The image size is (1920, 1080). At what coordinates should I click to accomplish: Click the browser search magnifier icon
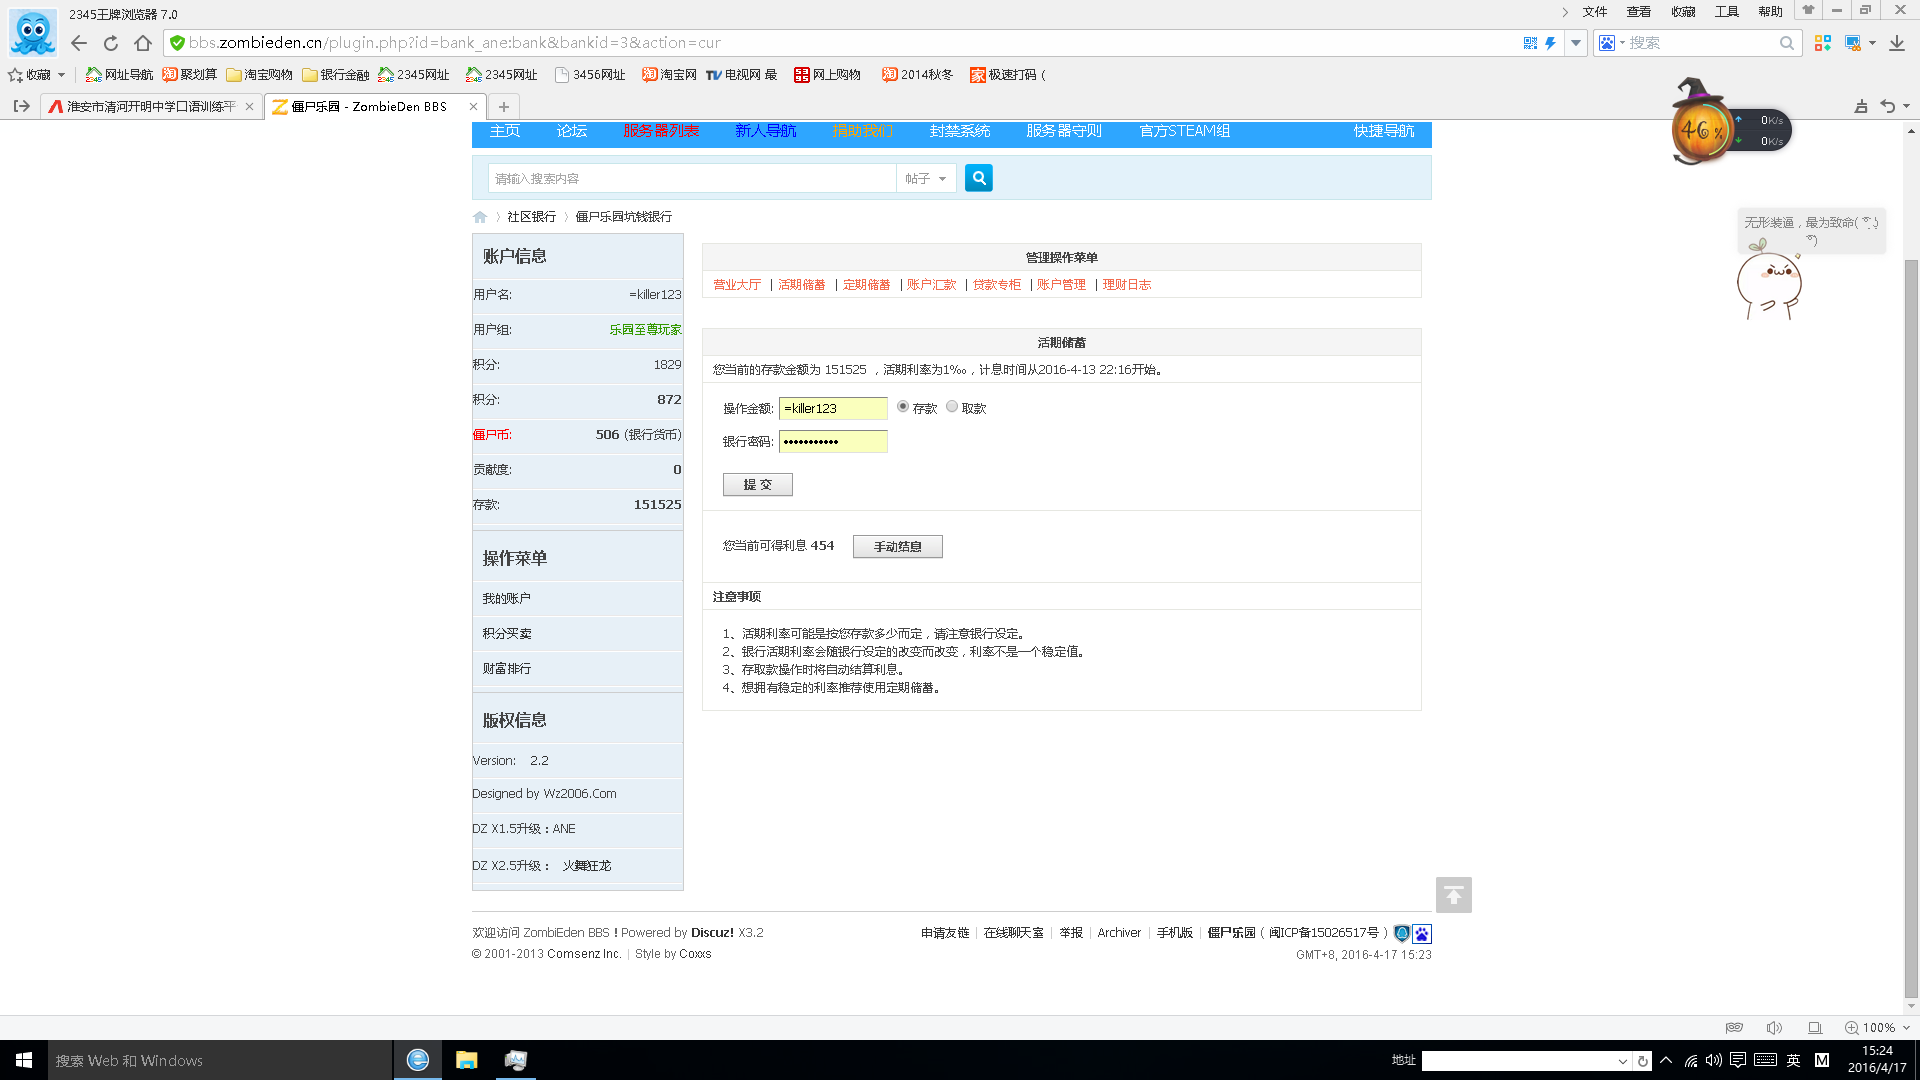[x=1787, y=43]
